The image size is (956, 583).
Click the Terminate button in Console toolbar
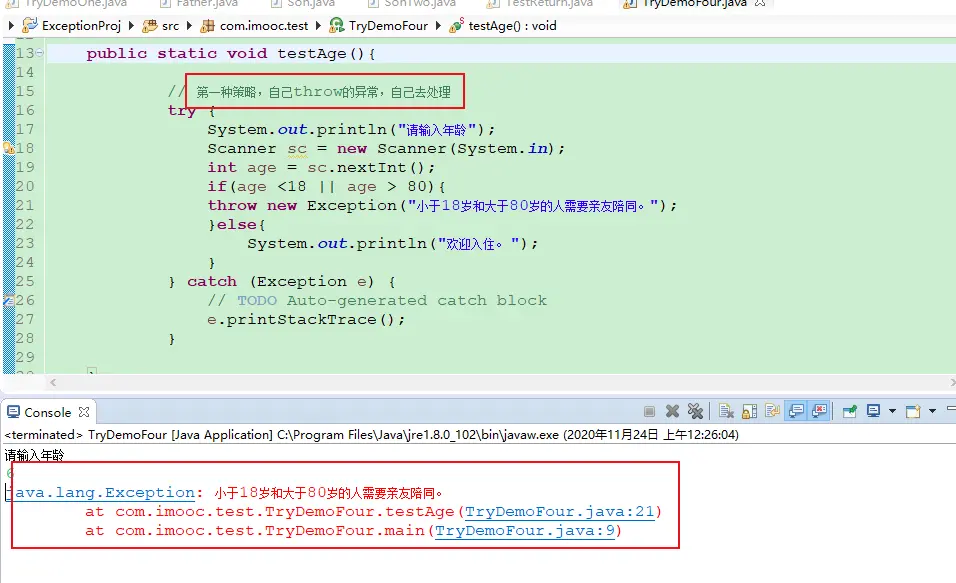[649, 411]
